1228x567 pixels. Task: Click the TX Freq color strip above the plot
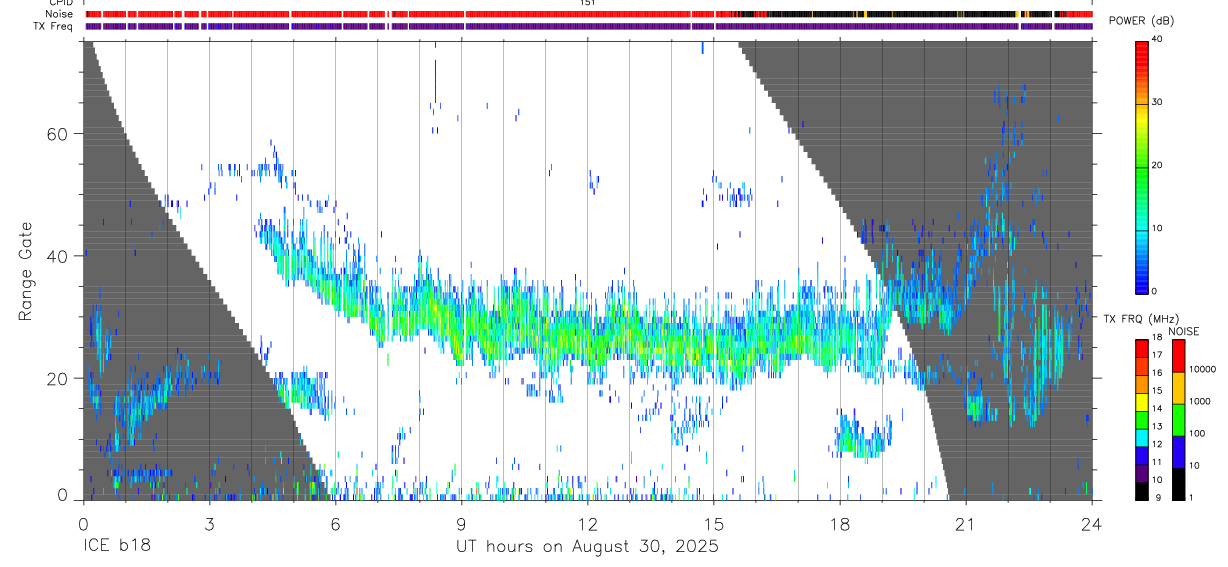589,26
